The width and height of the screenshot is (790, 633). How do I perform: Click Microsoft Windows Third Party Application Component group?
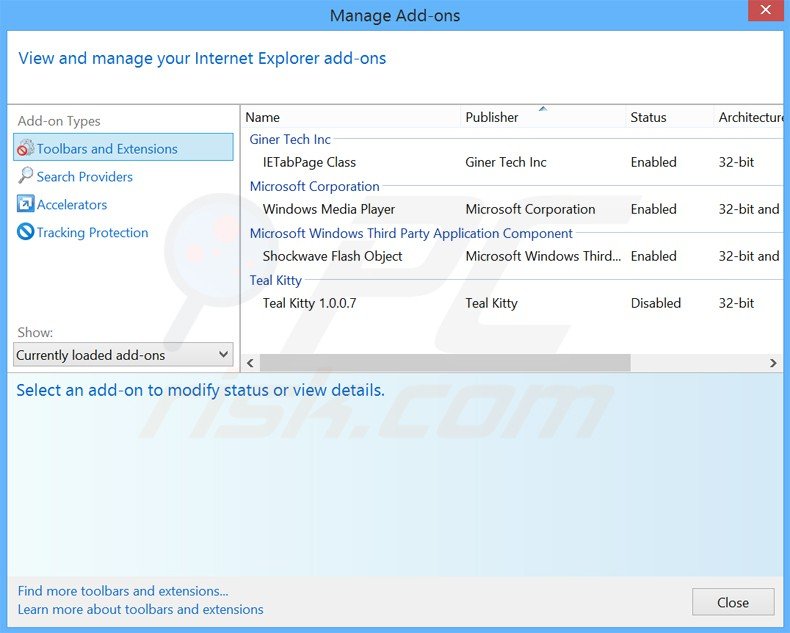(411, 233)
